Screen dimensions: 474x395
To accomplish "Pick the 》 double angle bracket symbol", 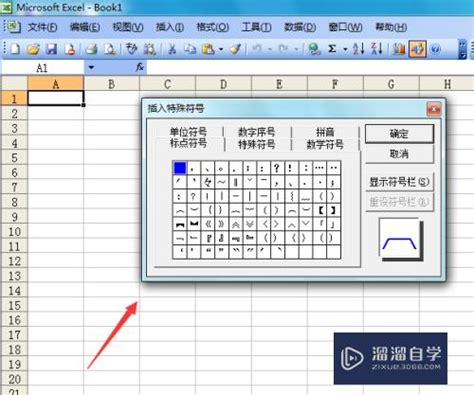I will point(221,224).
